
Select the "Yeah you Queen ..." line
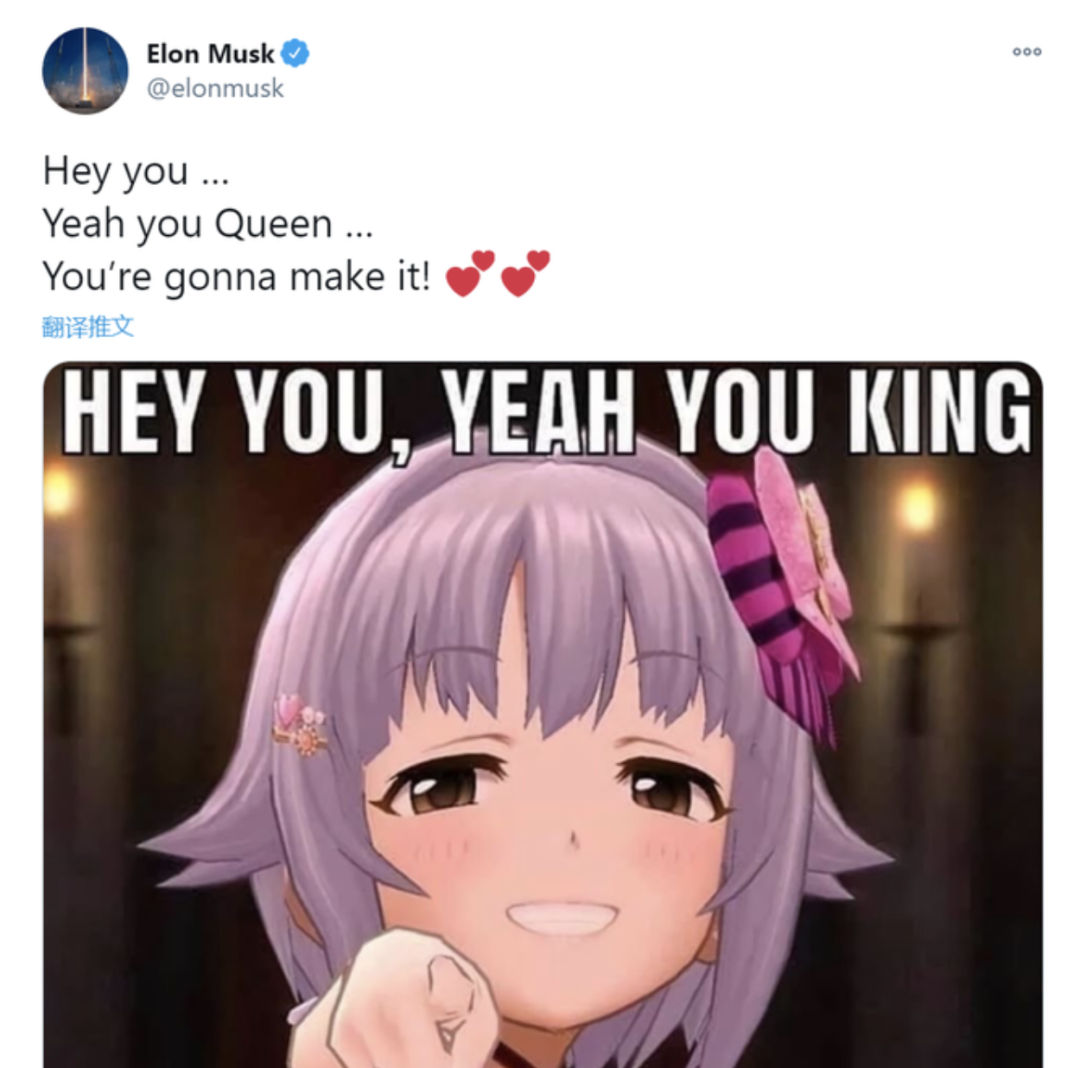pyautogui.click(x=208, y=224)
